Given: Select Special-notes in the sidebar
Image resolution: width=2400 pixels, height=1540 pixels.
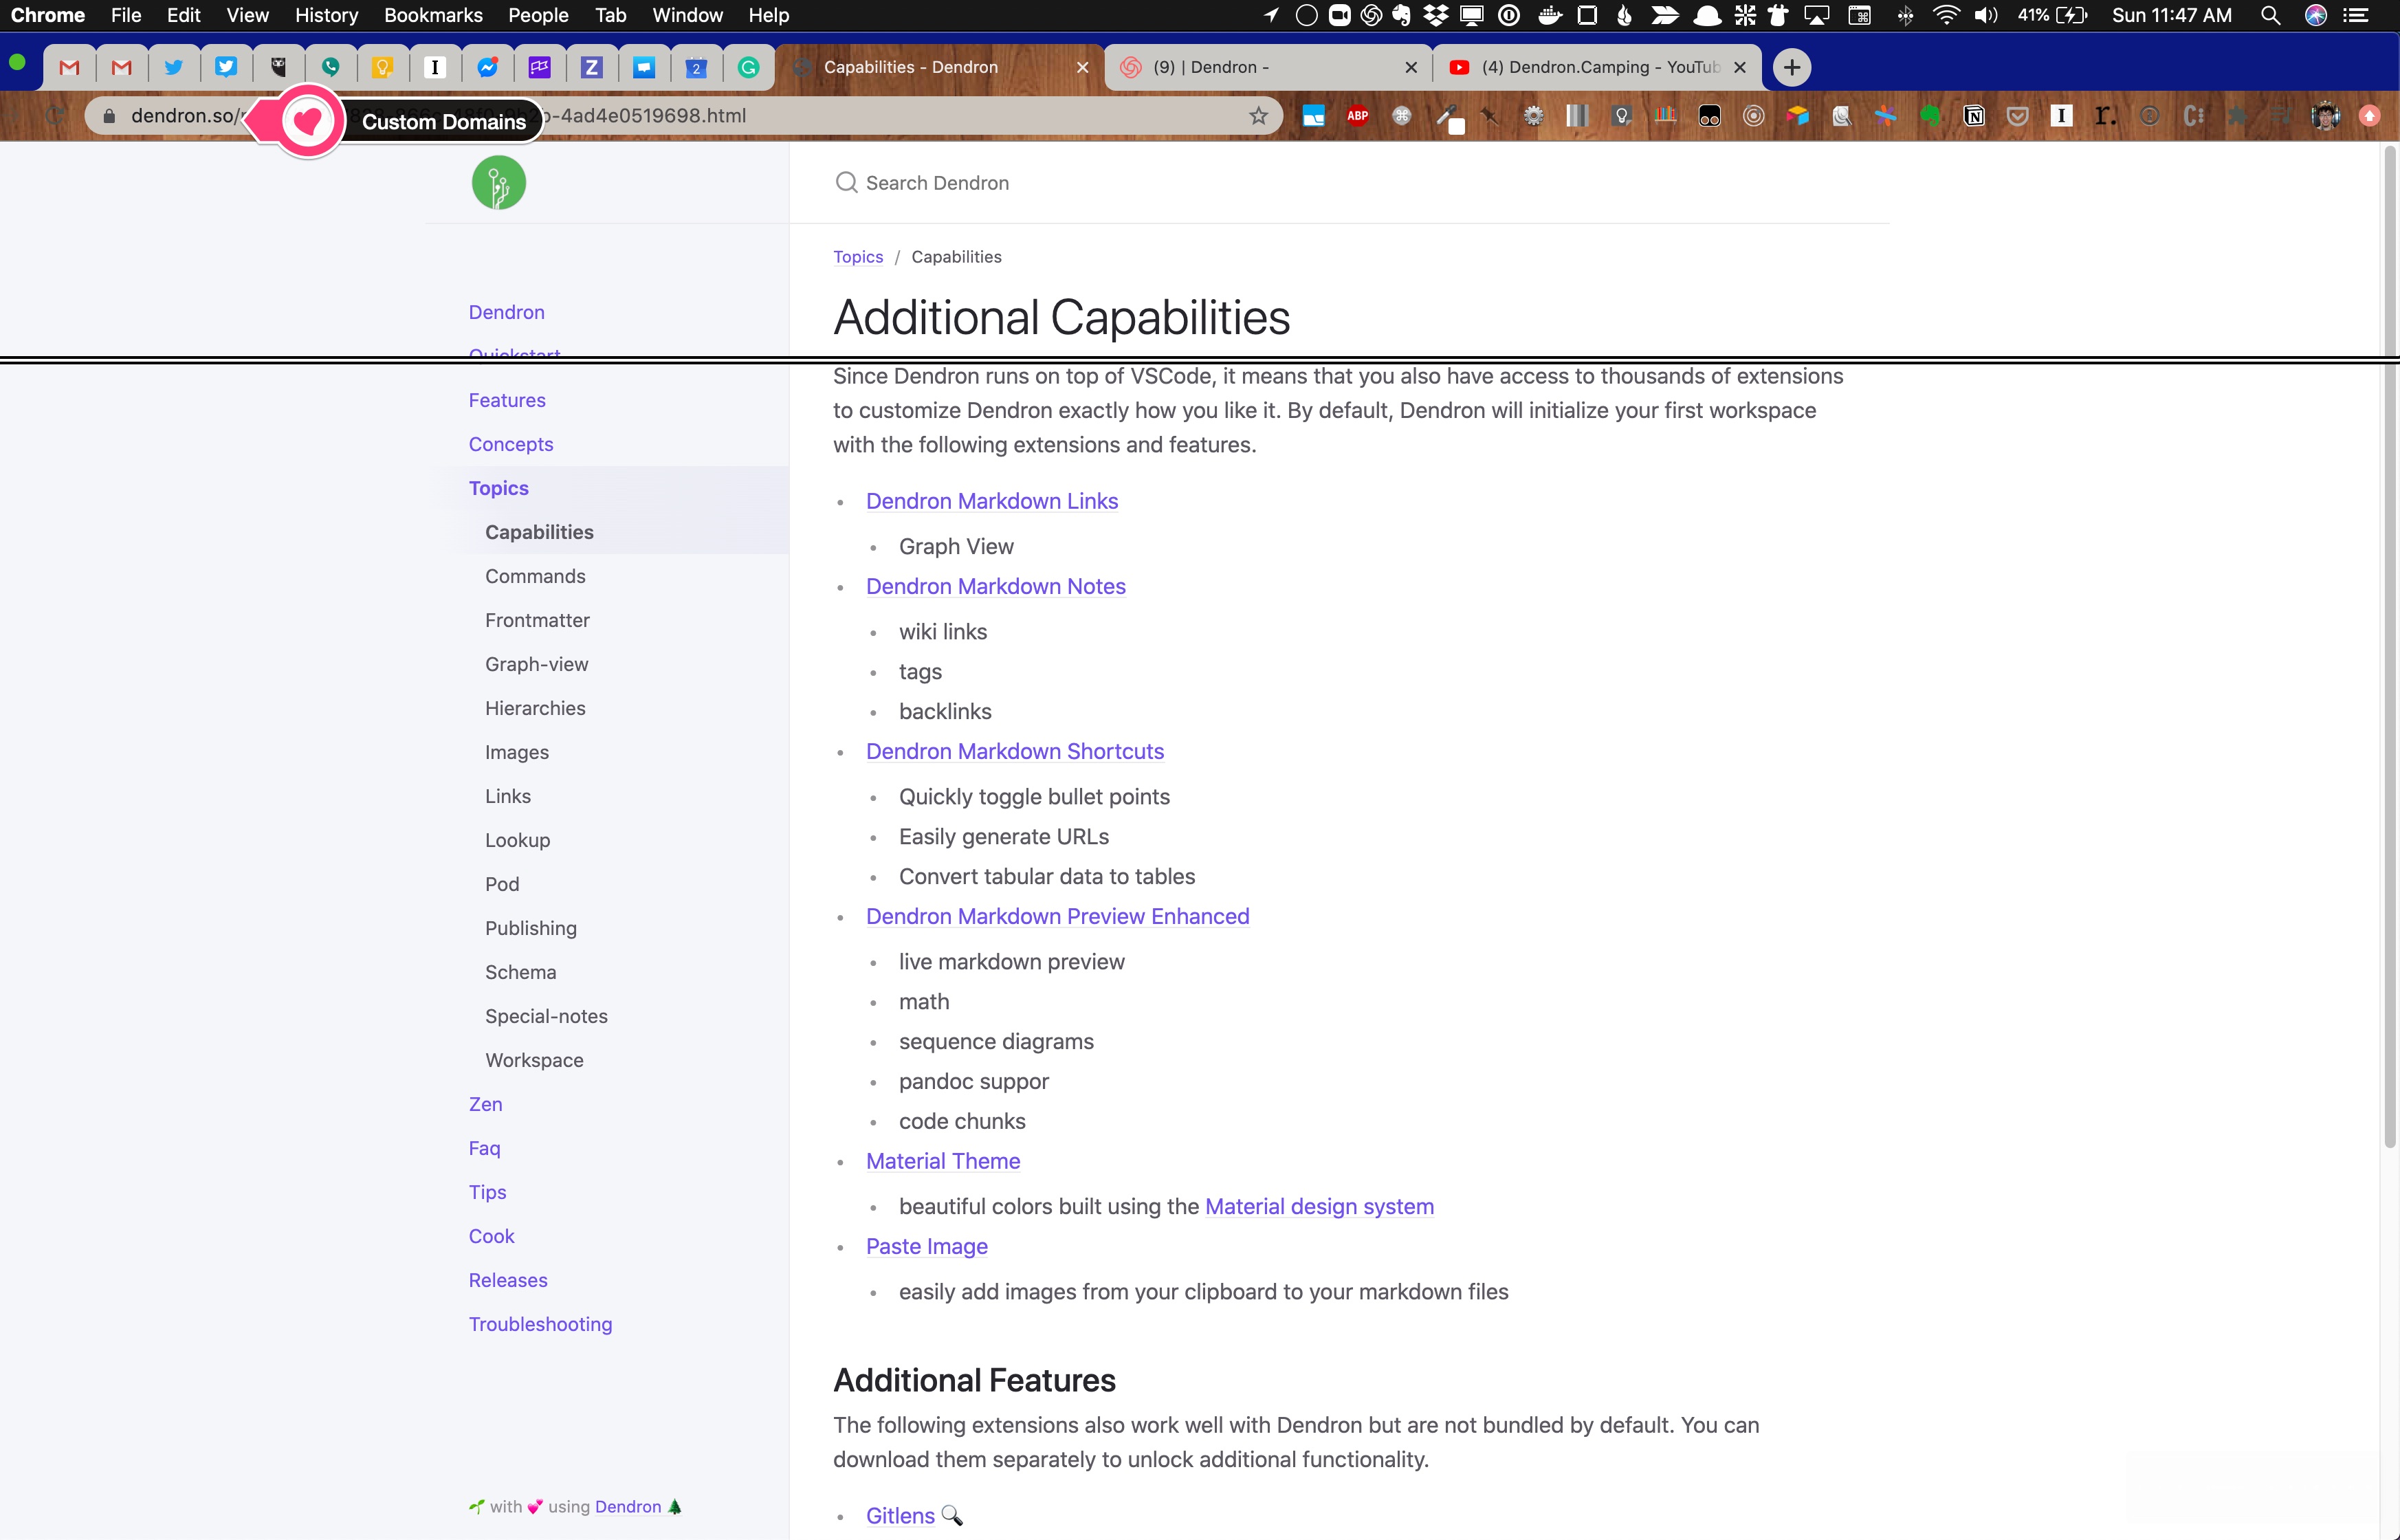Looking at the screenshot, I should click(546, 1017).
